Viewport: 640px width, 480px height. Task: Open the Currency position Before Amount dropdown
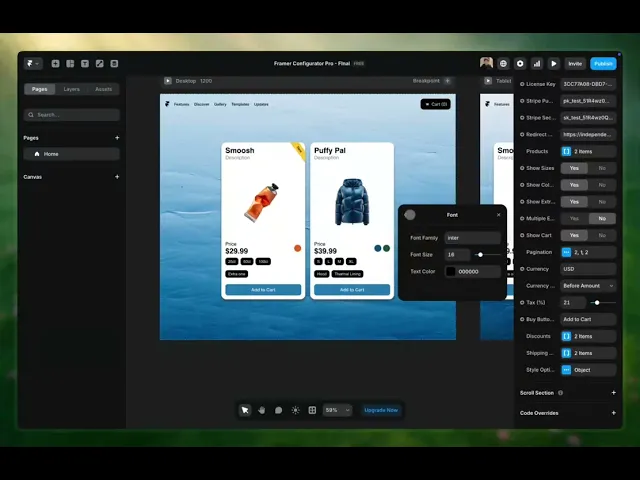point(588,286)
